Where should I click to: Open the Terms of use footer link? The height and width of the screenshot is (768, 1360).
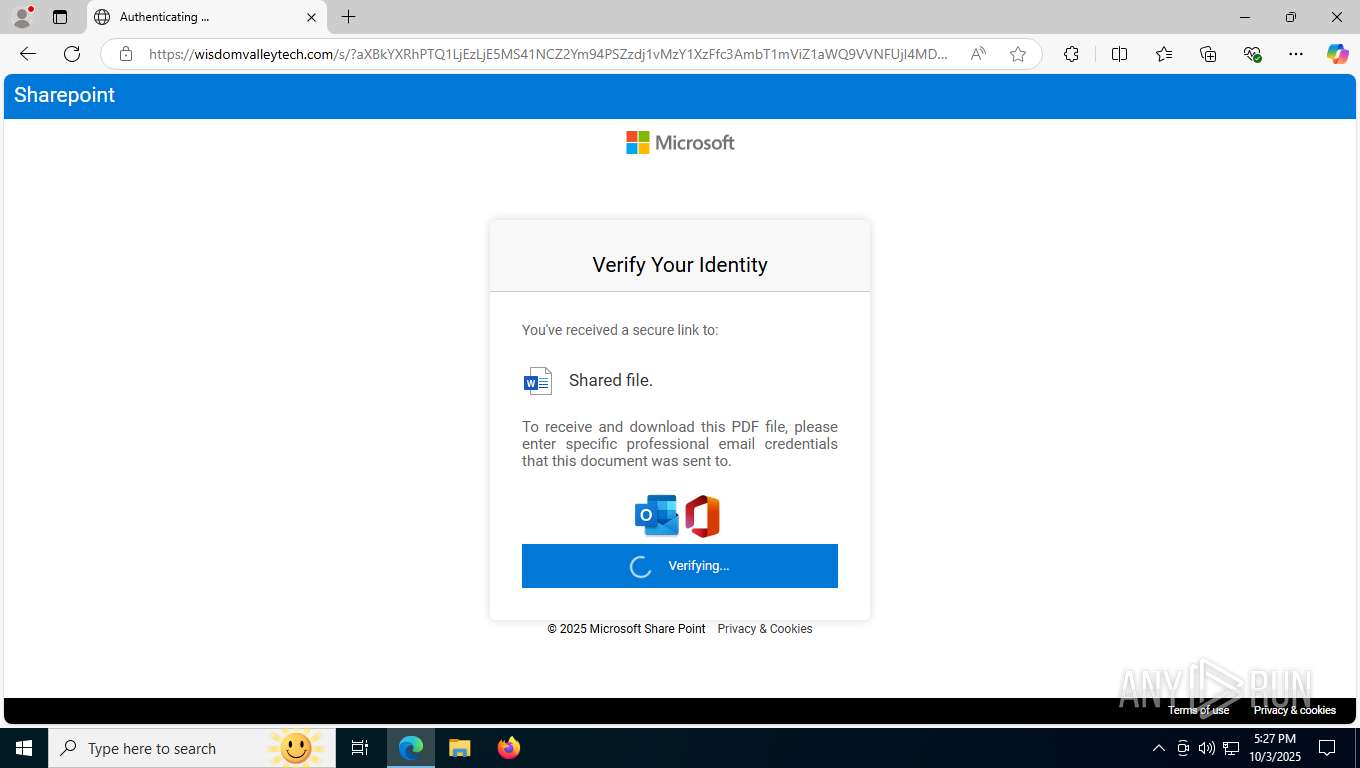tap(1198, 710)
